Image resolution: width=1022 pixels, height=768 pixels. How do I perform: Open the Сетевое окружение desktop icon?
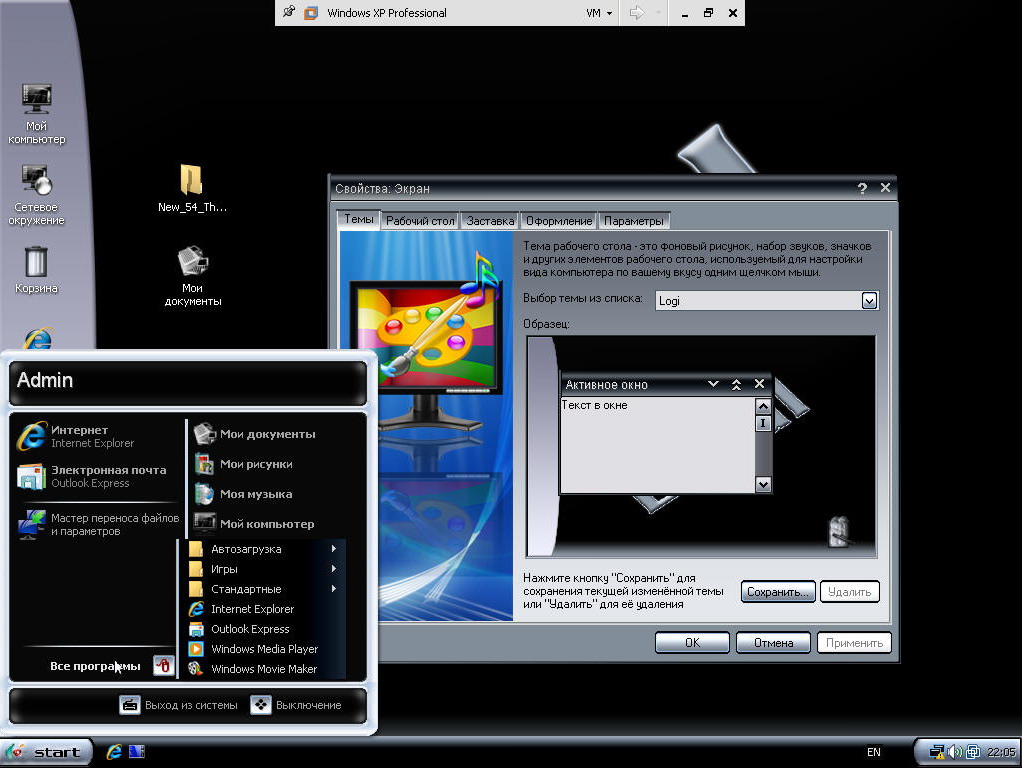tap(36, 195)
